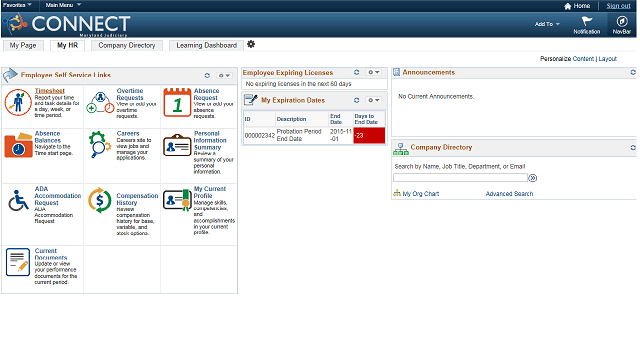Click the red -23 days cell

(369, 136)
